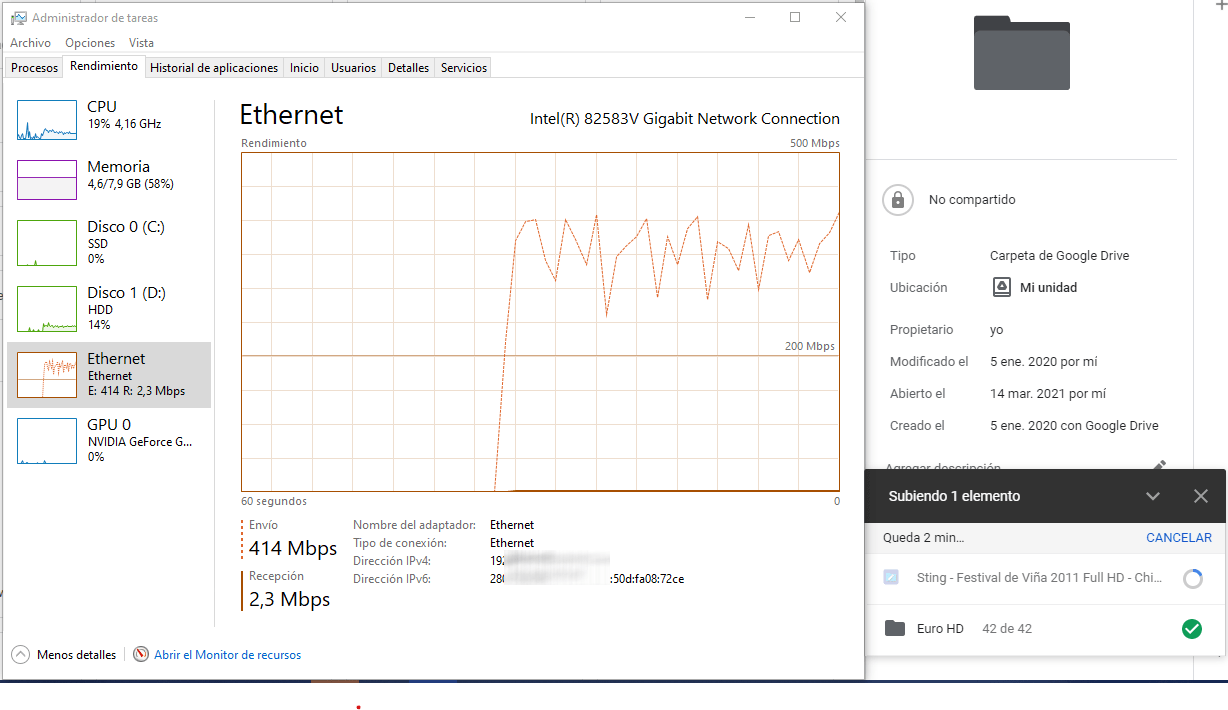Viewport: 1228px width, 710px height.
Task: Click the upload progress spinner
Action: point(1192,578)
